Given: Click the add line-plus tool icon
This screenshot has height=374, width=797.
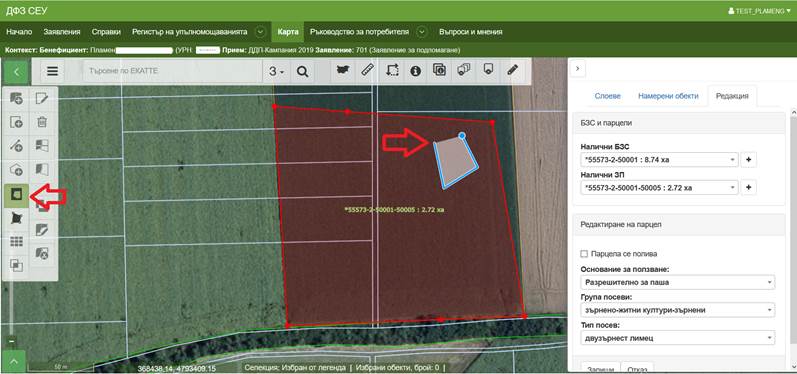Looking at the screenshot, I should click(17, 146).
